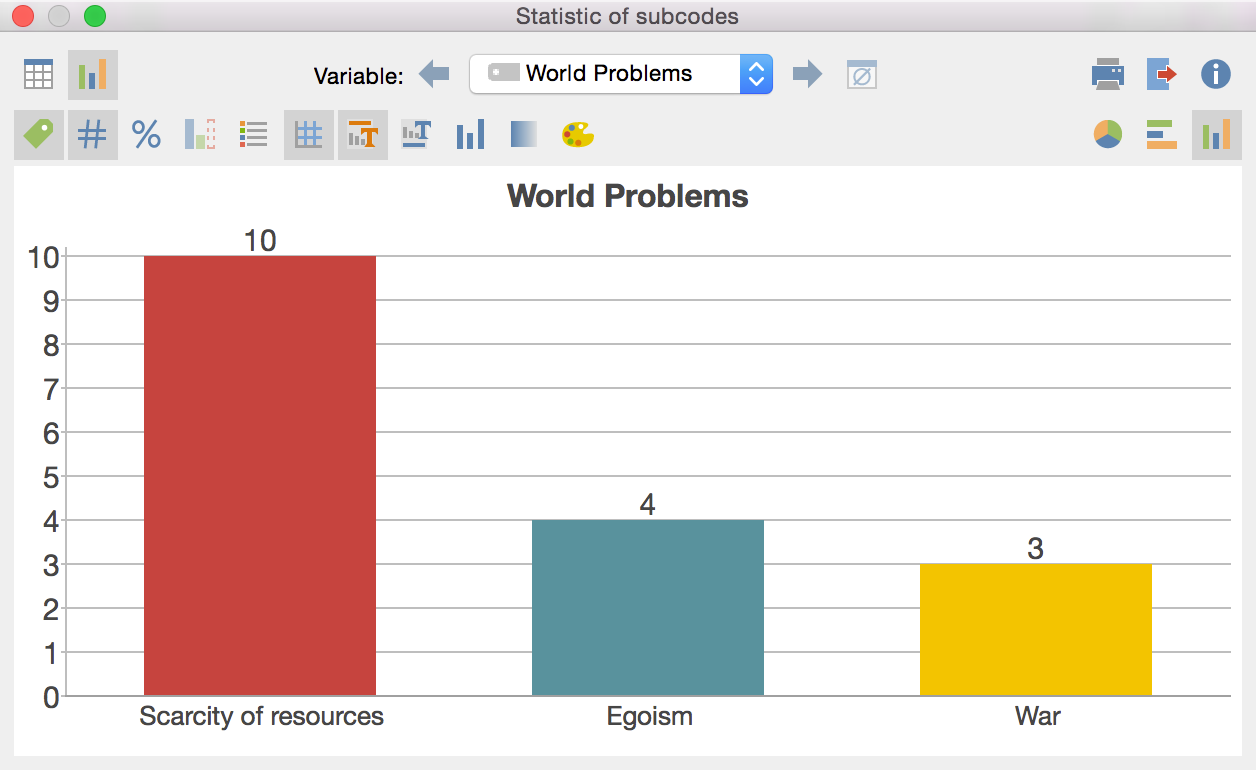
Task: Switch to horizontal bar chart
Action: (x=1161, y=134)
